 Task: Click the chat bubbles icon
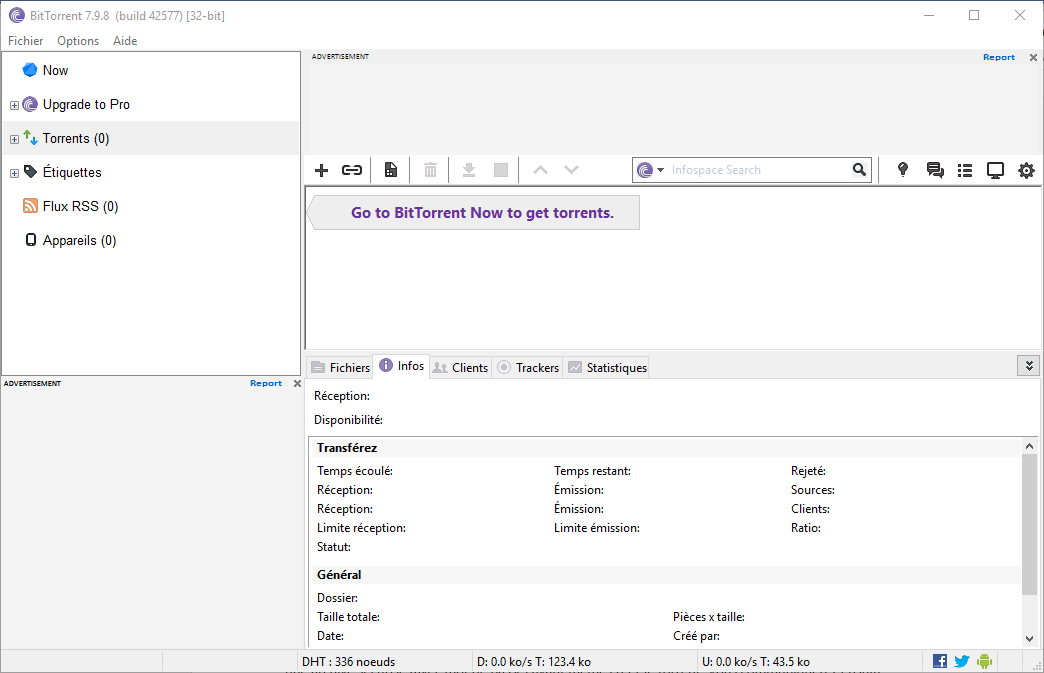click(935, 170)
